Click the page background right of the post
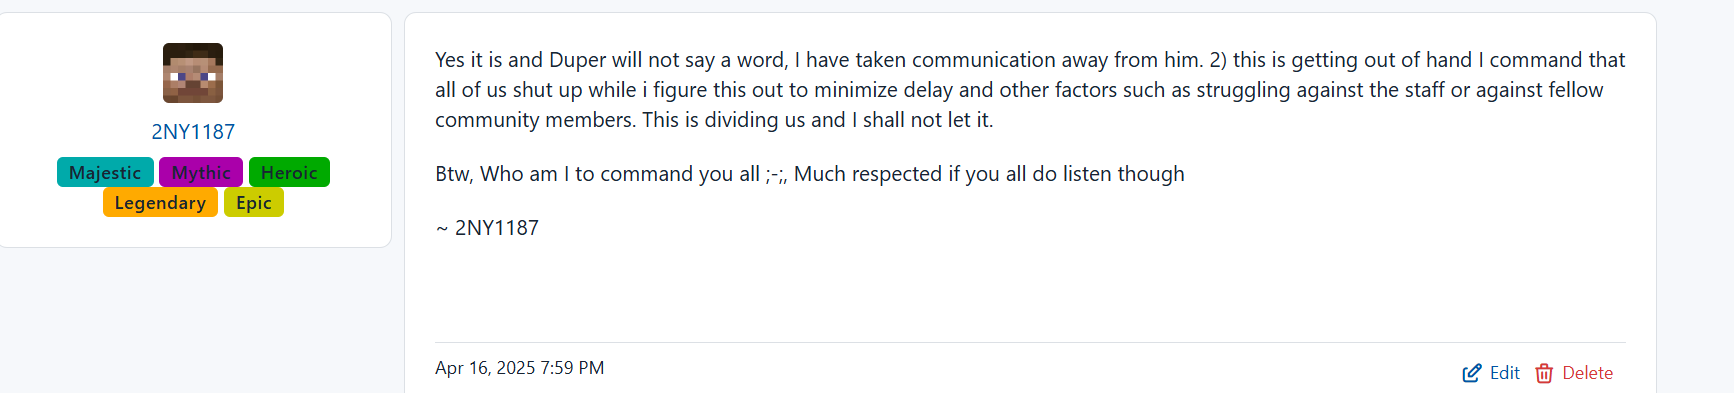This screenshot has width=1734, height=393. pyautogui.click(x=1695, y=200)
